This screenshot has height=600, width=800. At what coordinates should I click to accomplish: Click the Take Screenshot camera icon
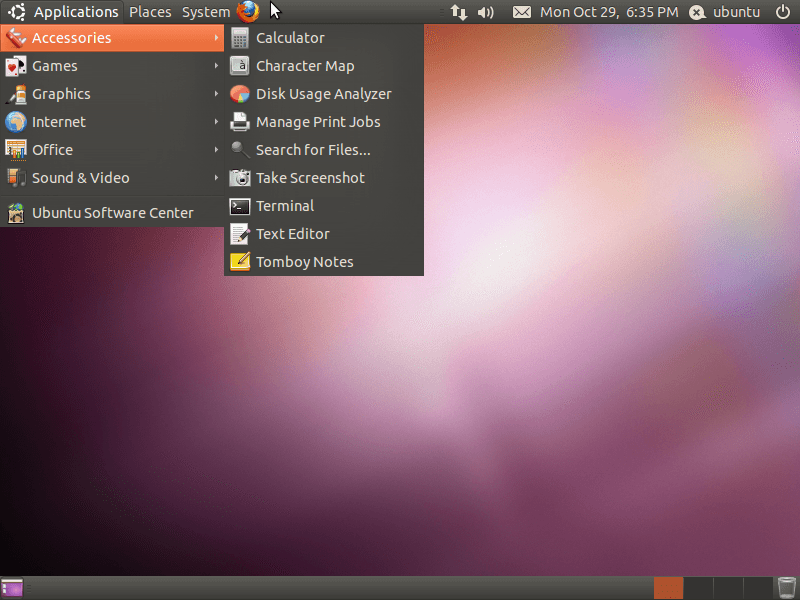tap(239, 178)
